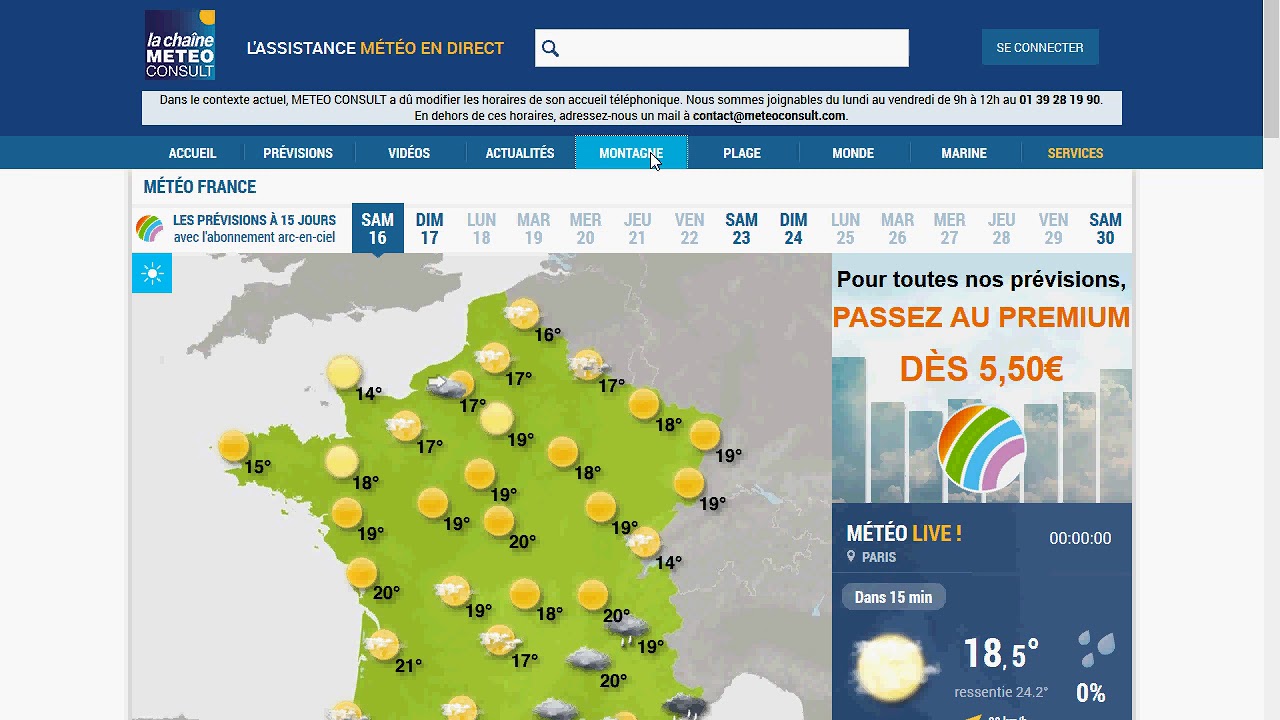Click the cloud icon beside 14° in the east
Viewport: 1280px width, 720px height.
coord(643,543)
